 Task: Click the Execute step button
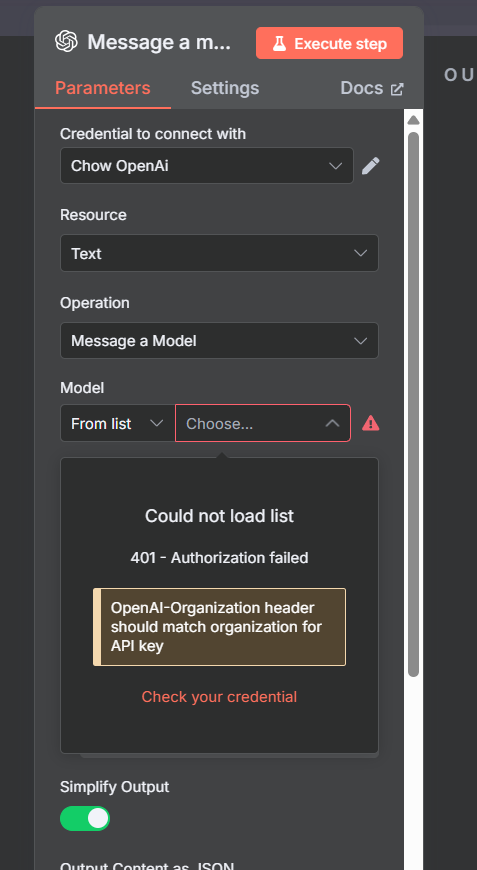pos(329,43)
